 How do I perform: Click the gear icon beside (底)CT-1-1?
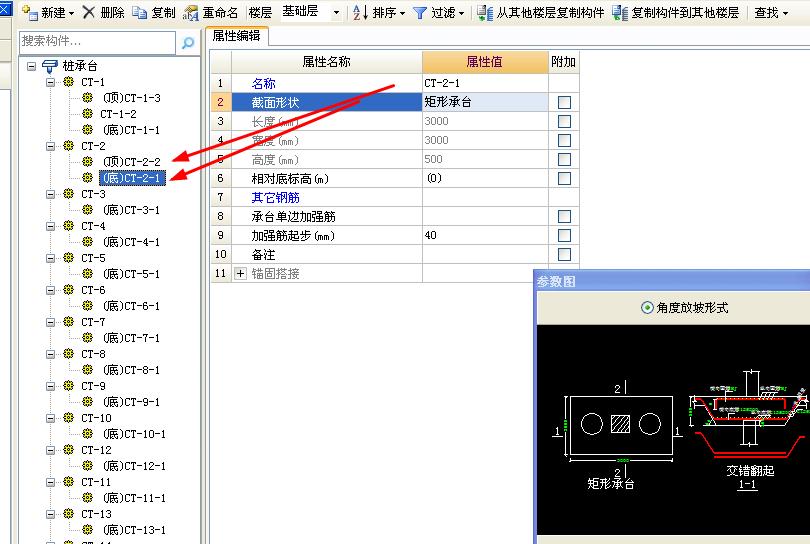tap(88, 130)
